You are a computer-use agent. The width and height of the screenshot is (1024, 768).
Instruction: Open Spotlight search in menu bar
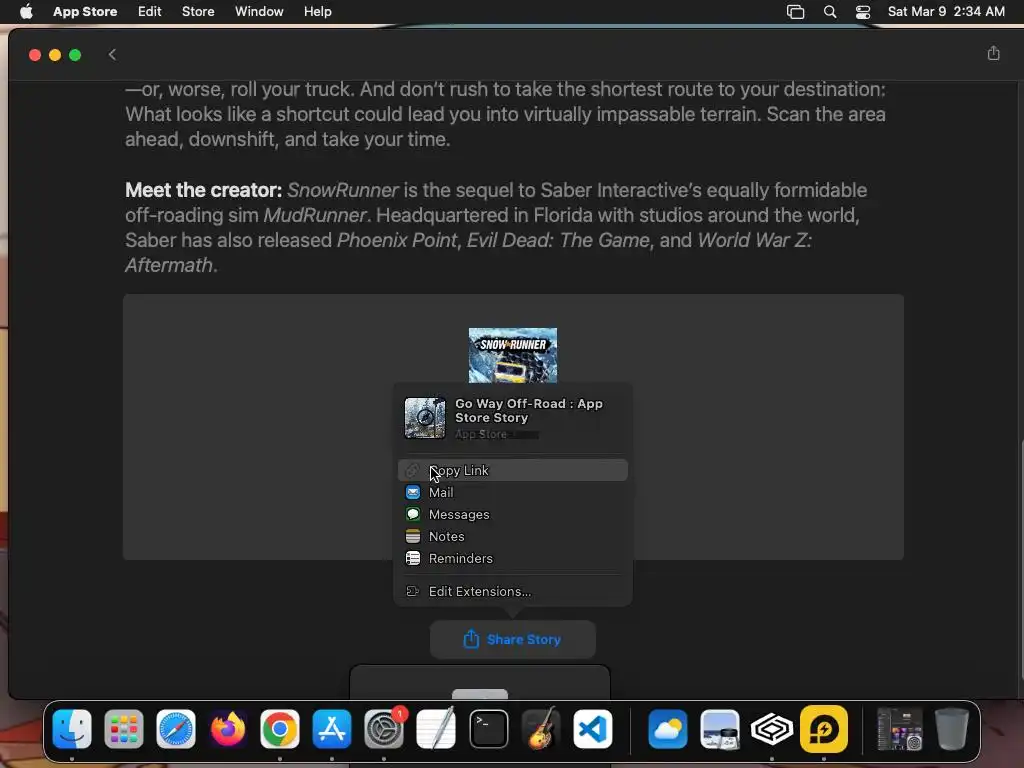click(x=830, y=12)
